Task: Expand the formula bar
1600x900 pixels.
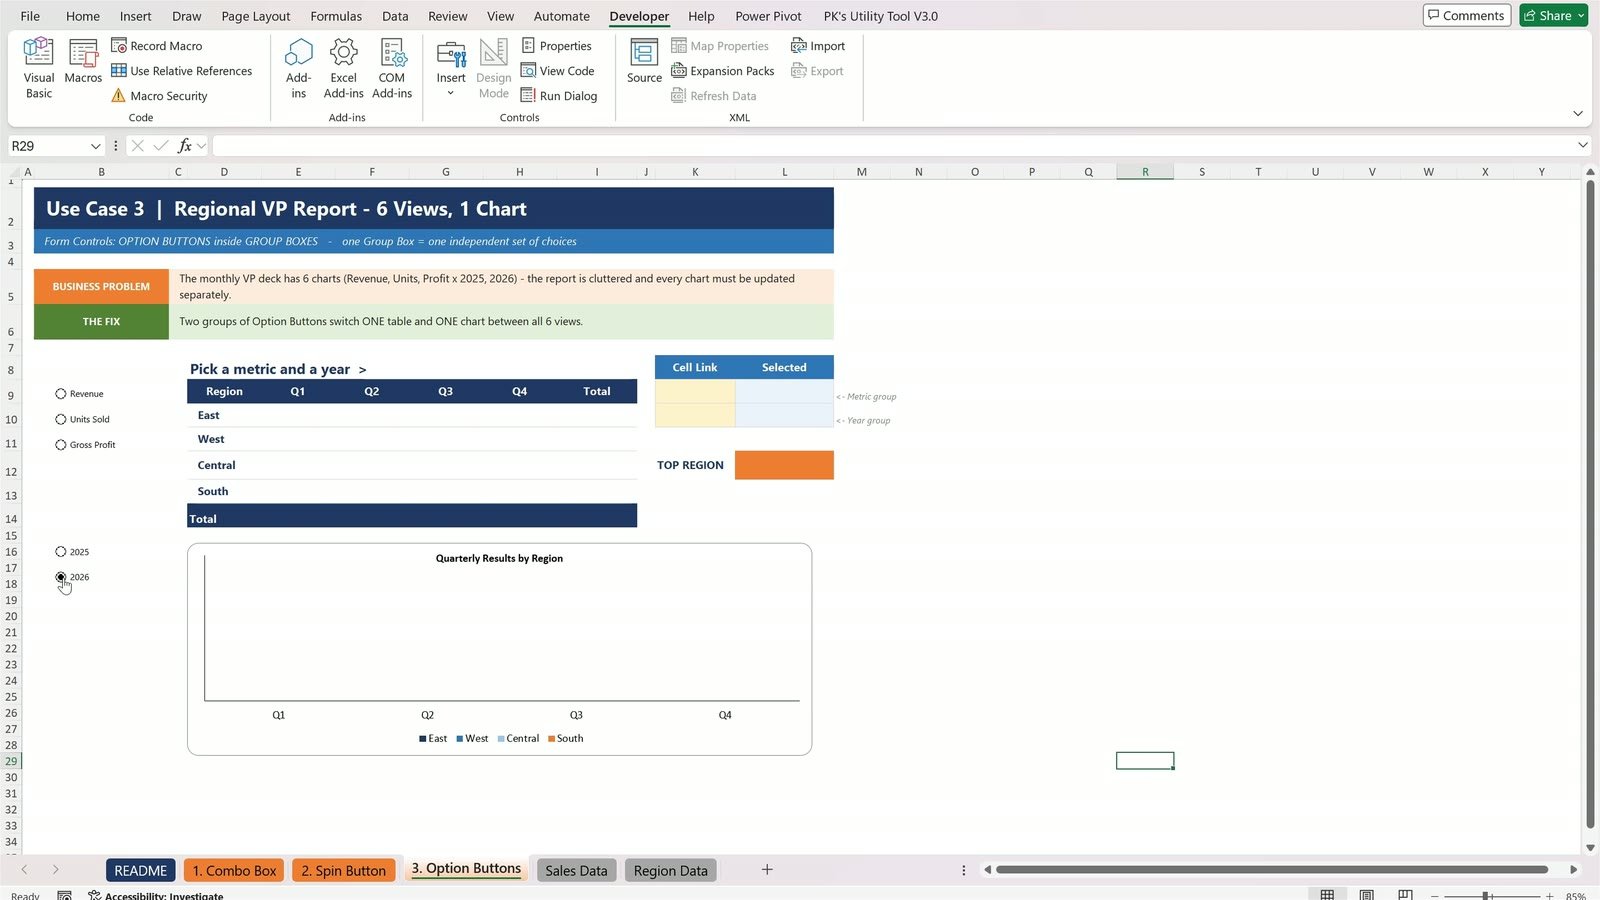Action: pyautogui.click(x=1582, y=146)
